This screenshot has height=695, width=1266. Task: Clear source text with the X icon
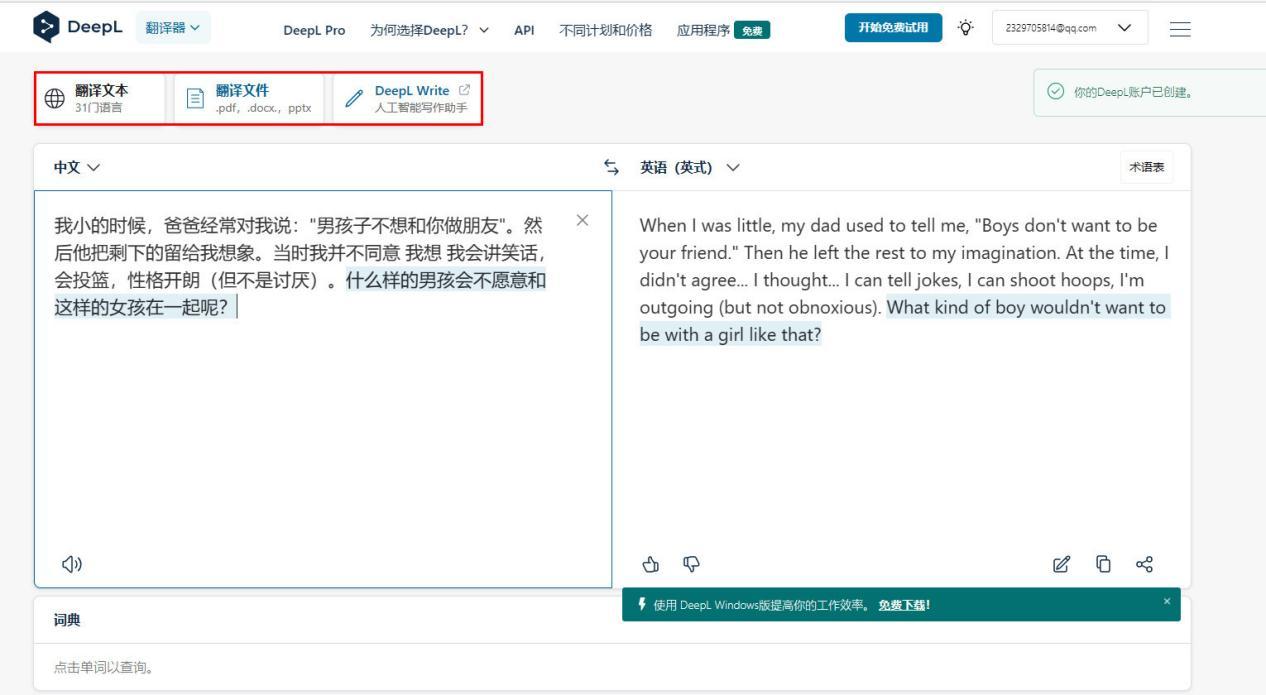click(x=582, y=222)
